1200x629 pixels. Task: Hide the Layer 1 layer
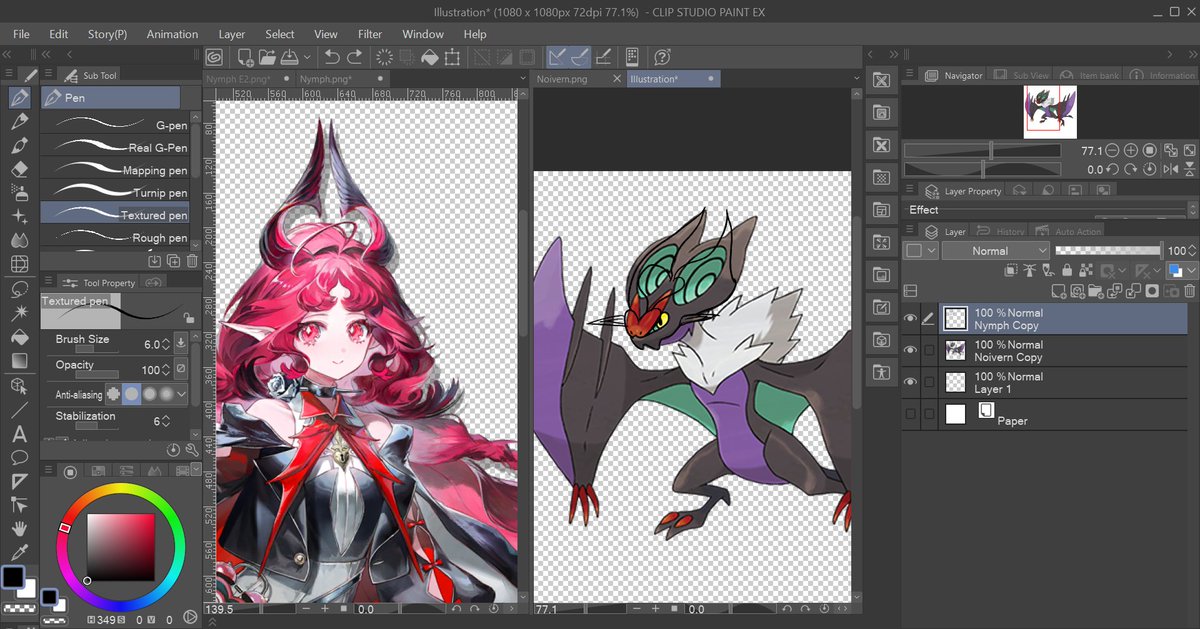[x=910, y=383]
